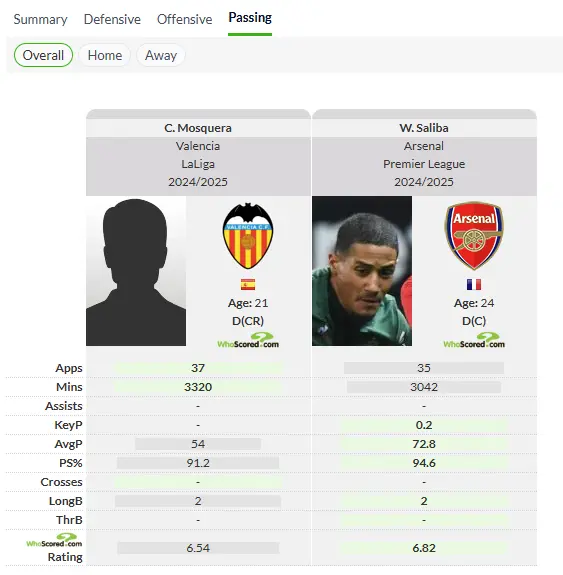Click the Passing tab

(250, 18)
